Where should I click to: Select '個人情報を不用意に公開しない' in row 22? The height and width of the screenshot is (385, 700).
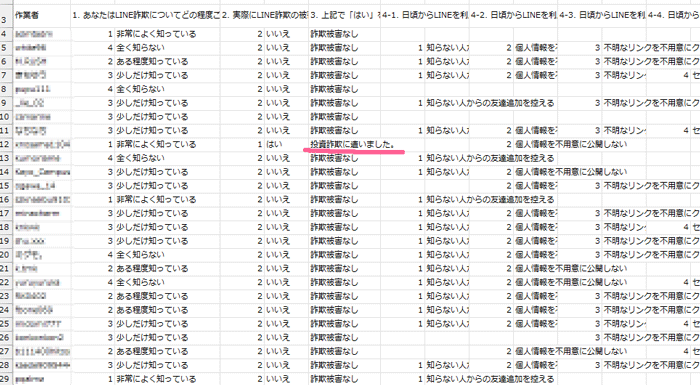coord(571,283)
